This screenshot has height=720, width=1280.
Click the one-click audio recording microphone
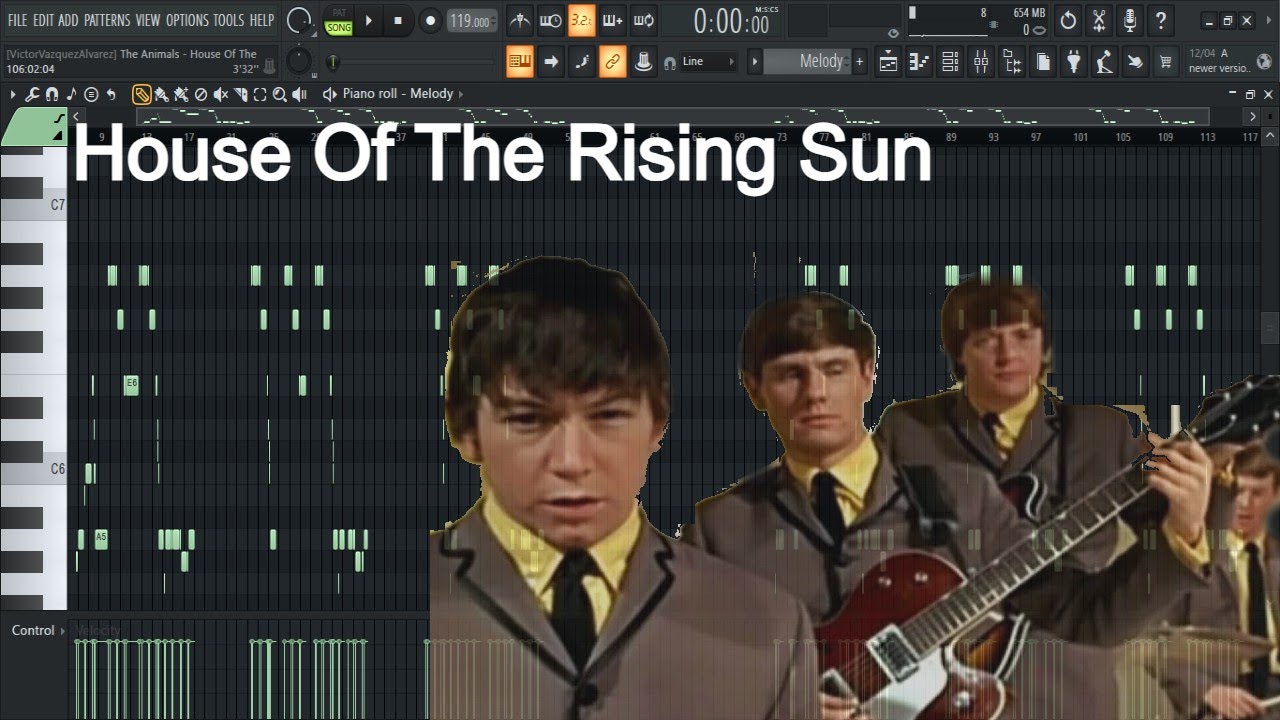pos(1130,20)
